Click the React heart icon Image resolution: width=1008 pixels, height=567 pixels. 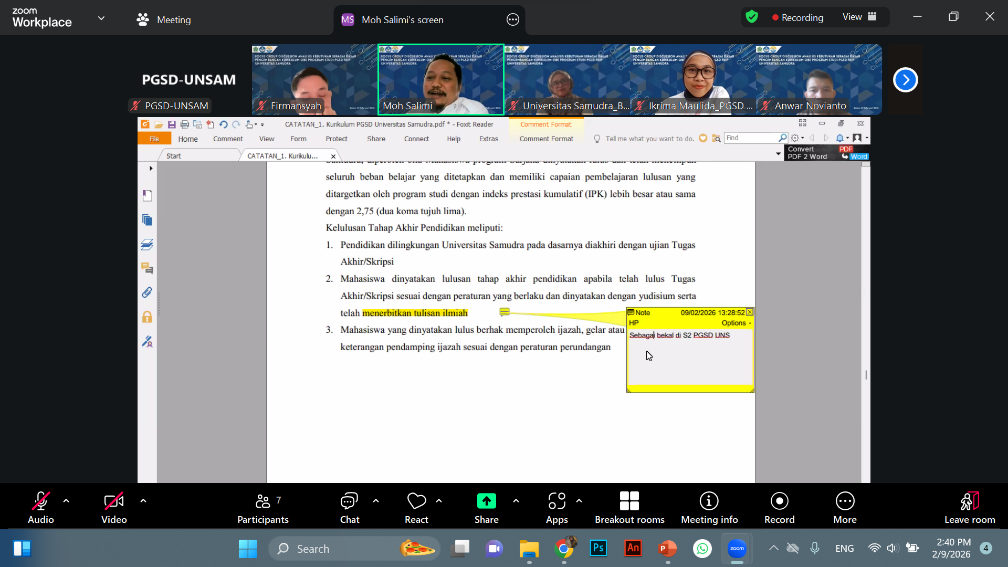(416, 502)
